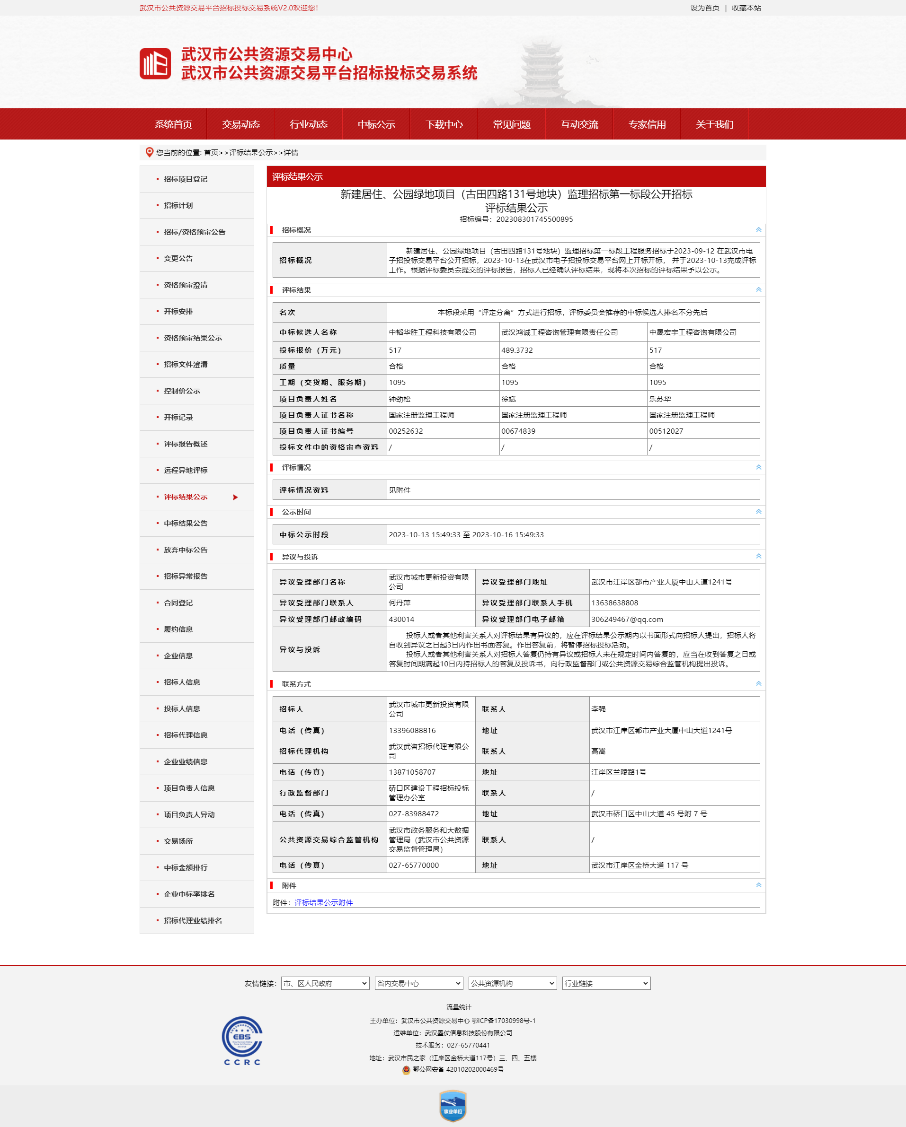Collapse the 招标概况 section using its chevron
This screenshot has width=906, height=1127.
[758, 230]
